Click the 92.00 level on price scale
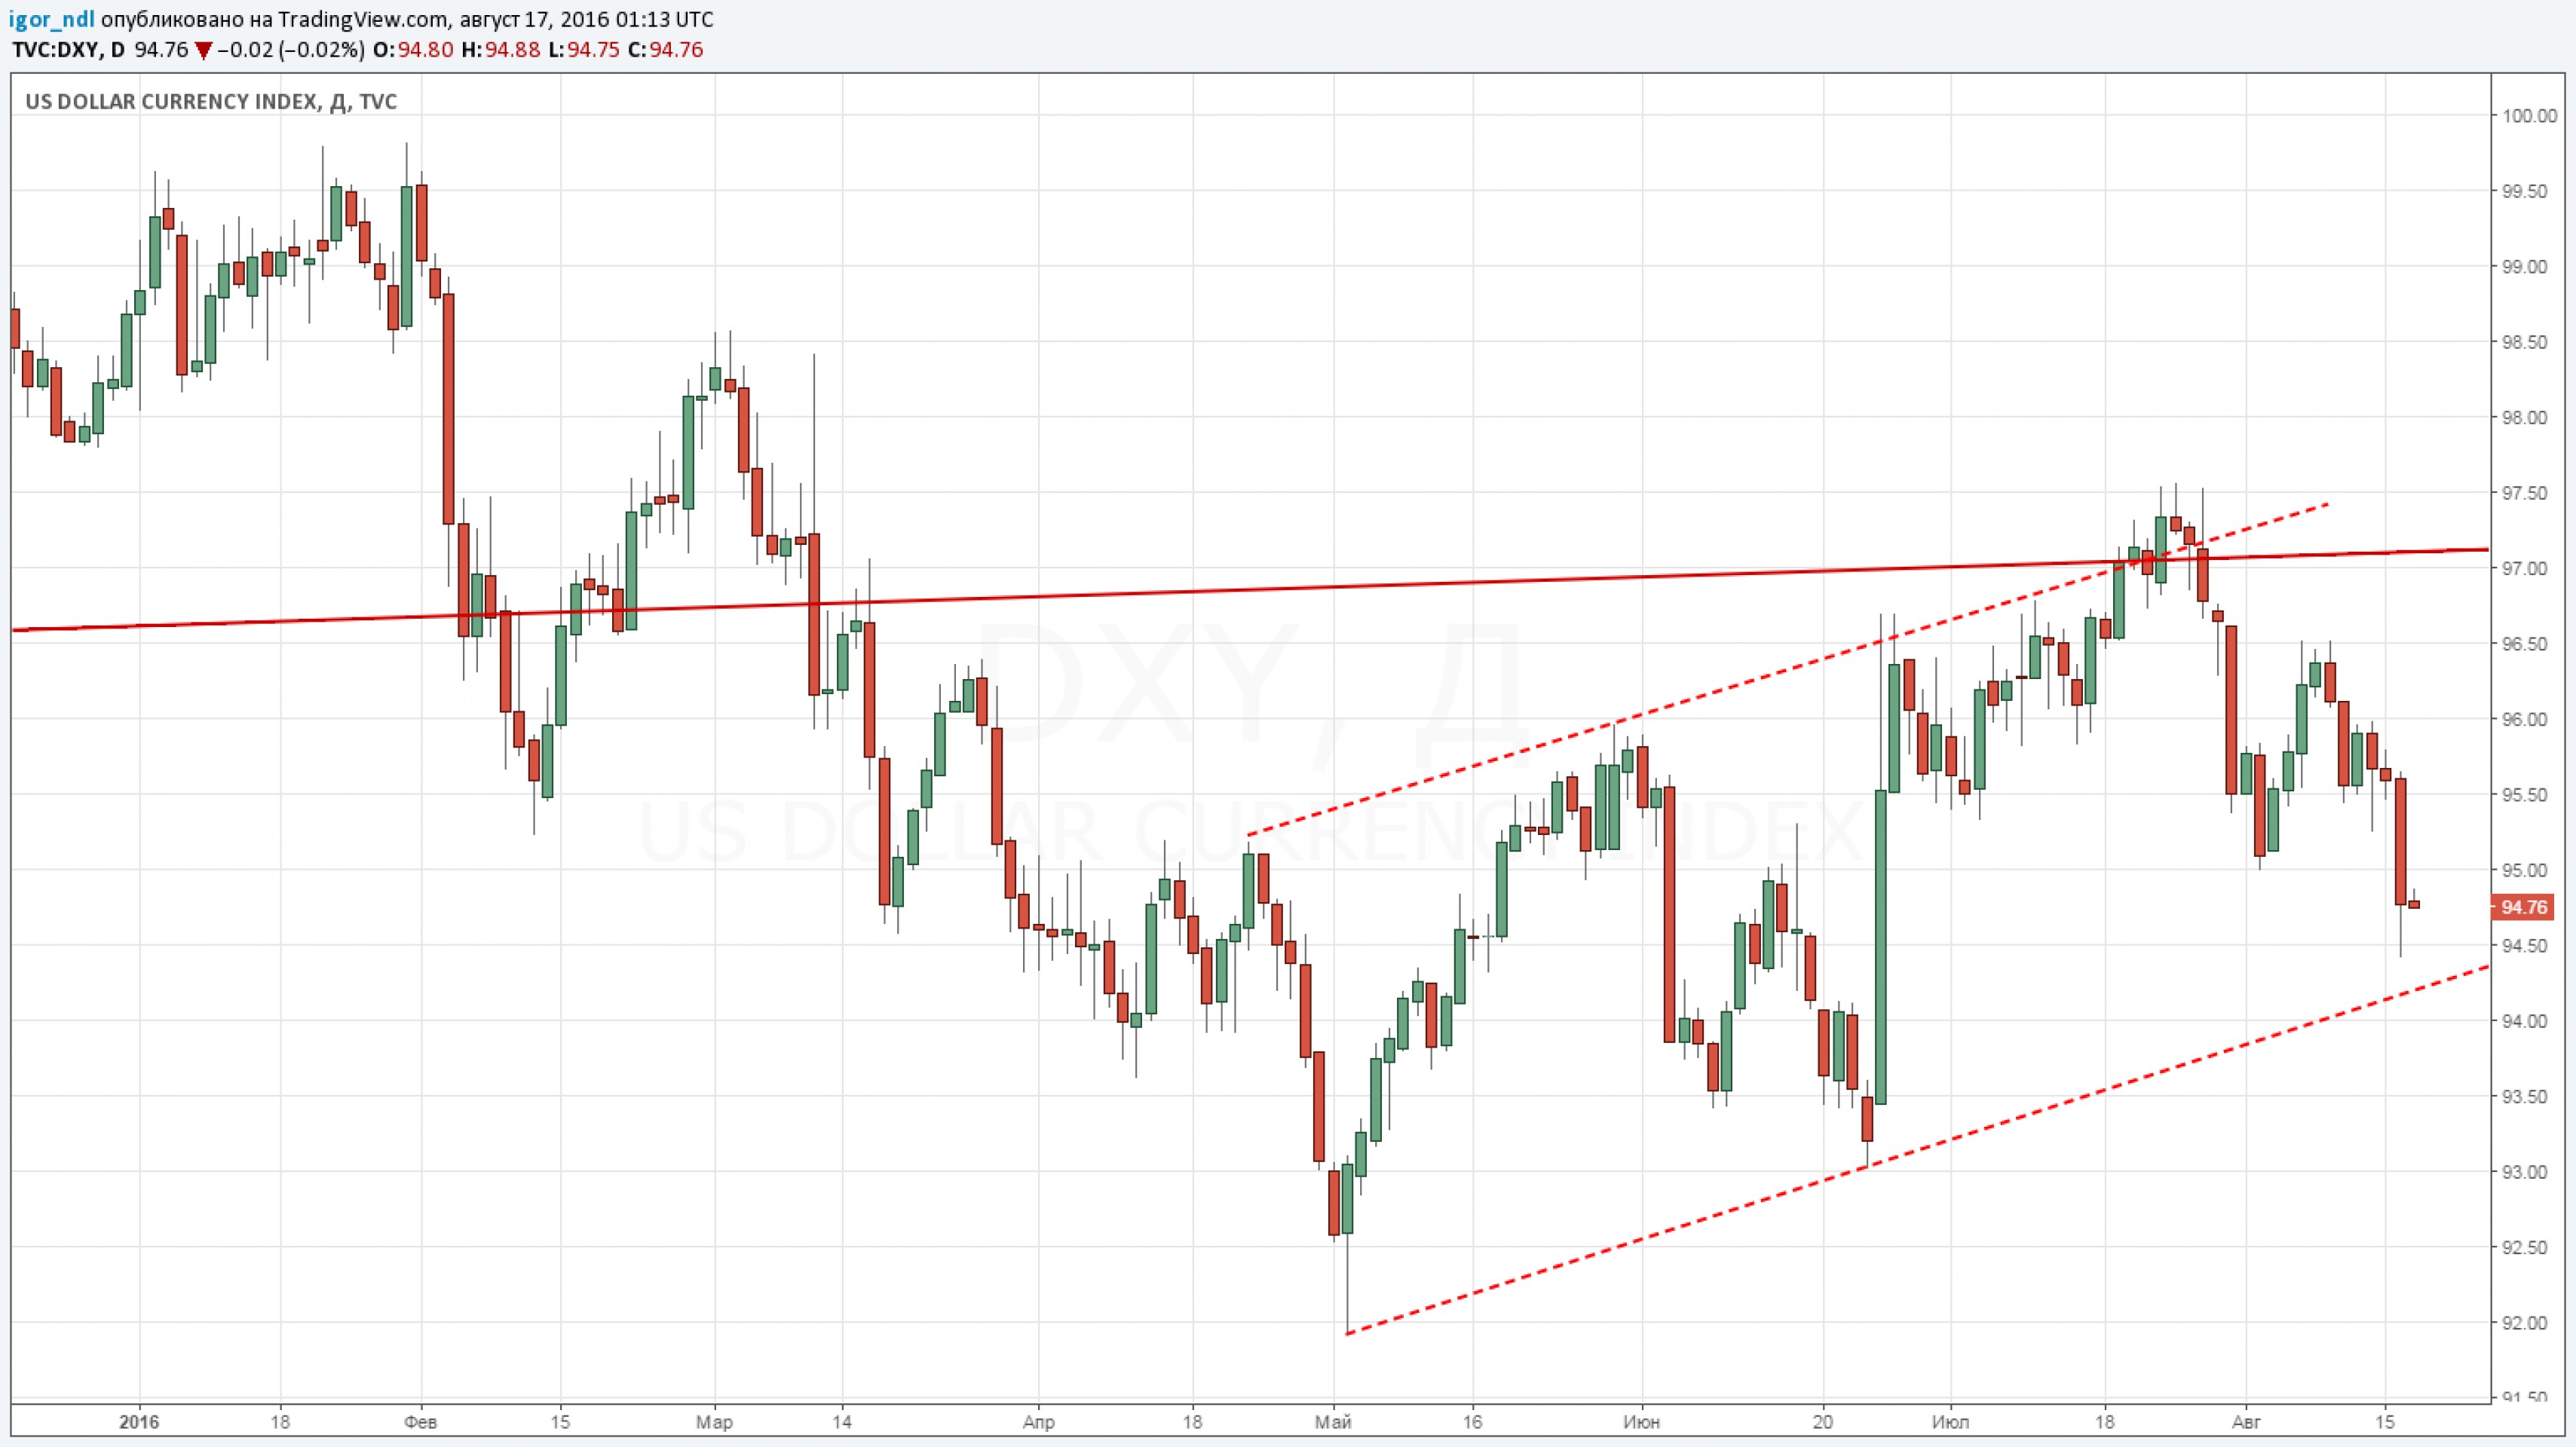This screenshot has width=2576, height=1447. tap(2524, 1323)
